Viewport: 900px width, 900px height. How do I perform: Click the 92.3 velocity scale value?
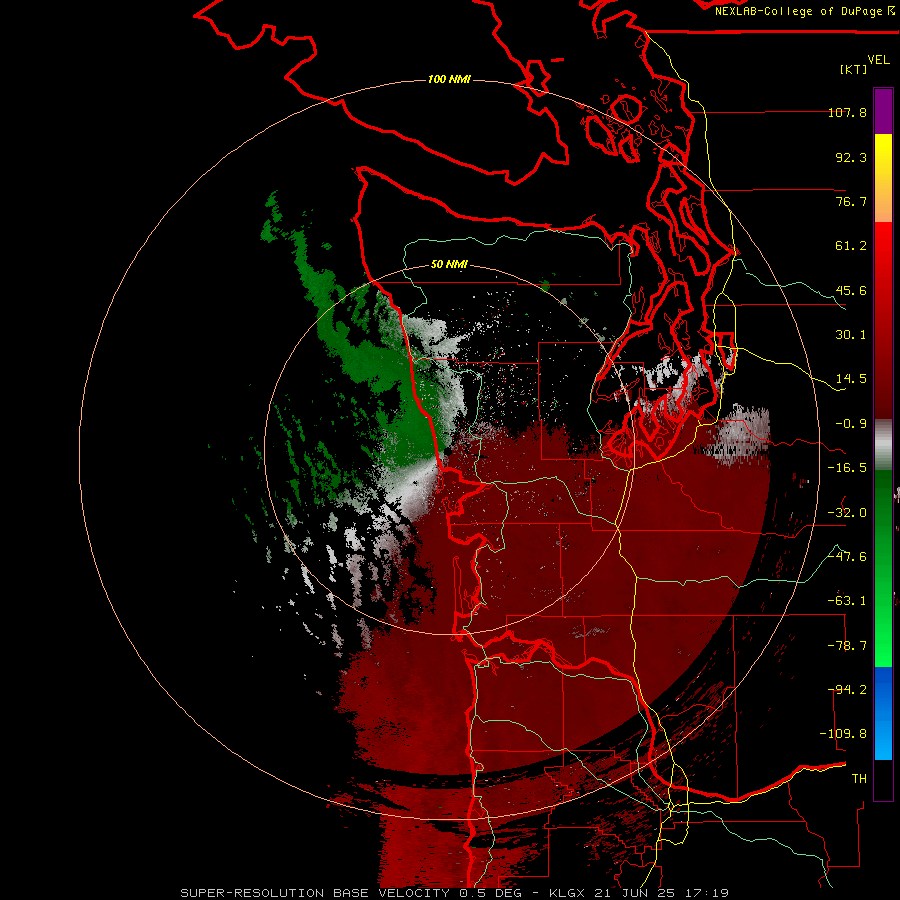[x=851, y=157]
